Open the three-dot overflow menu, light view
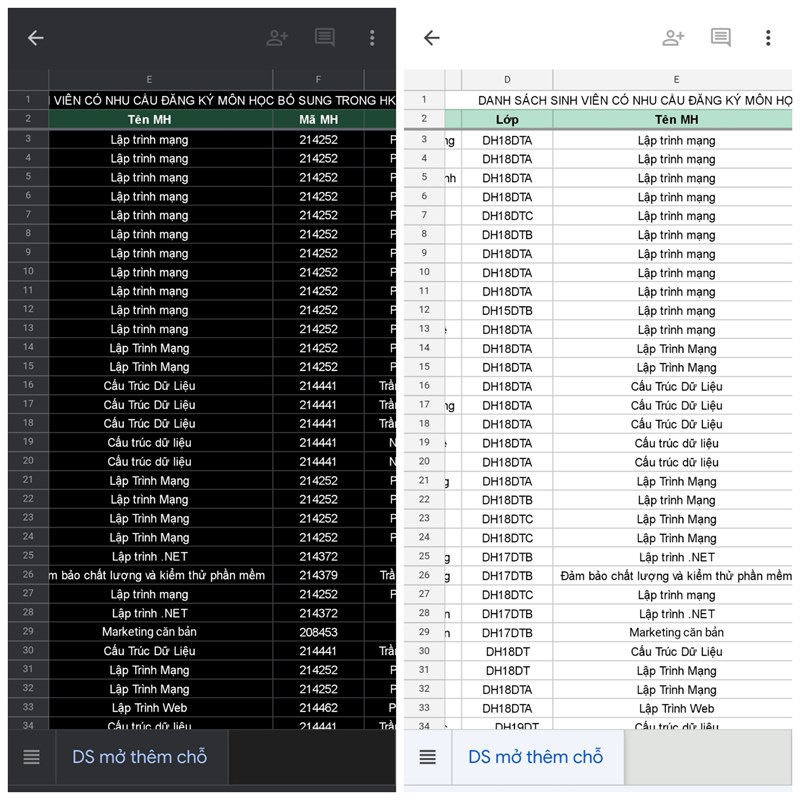The width and height of the screenshot is (800, 800). [768, 38]
